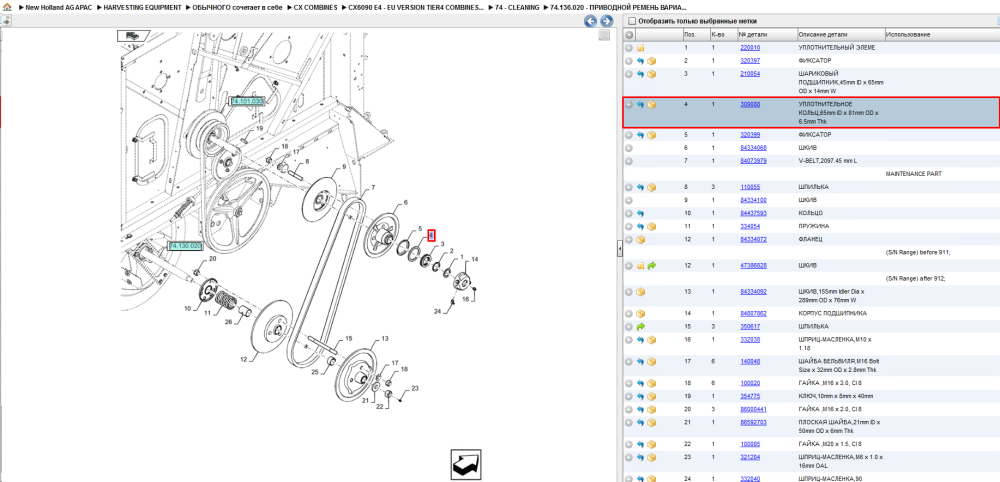Click the blue arrow icon for part 140046
Screen dimensions: 1000x482
click(641, 362)
